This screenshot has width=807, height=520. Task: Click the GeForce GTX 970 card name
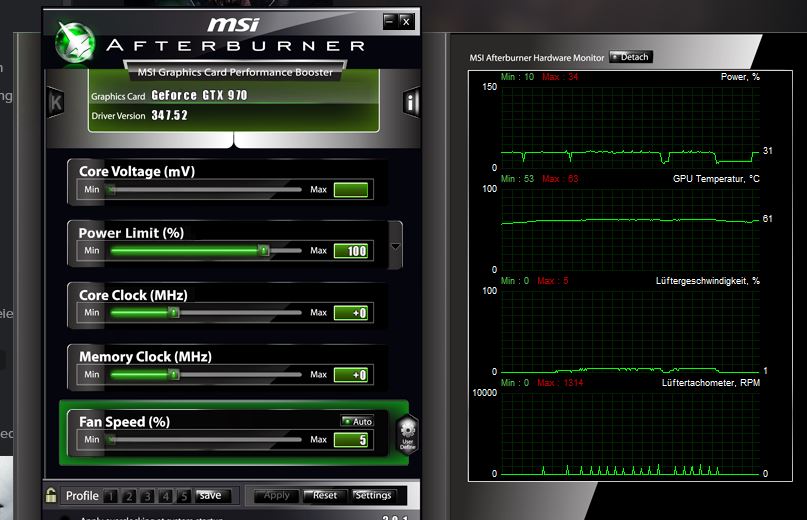tap(199, 95)
